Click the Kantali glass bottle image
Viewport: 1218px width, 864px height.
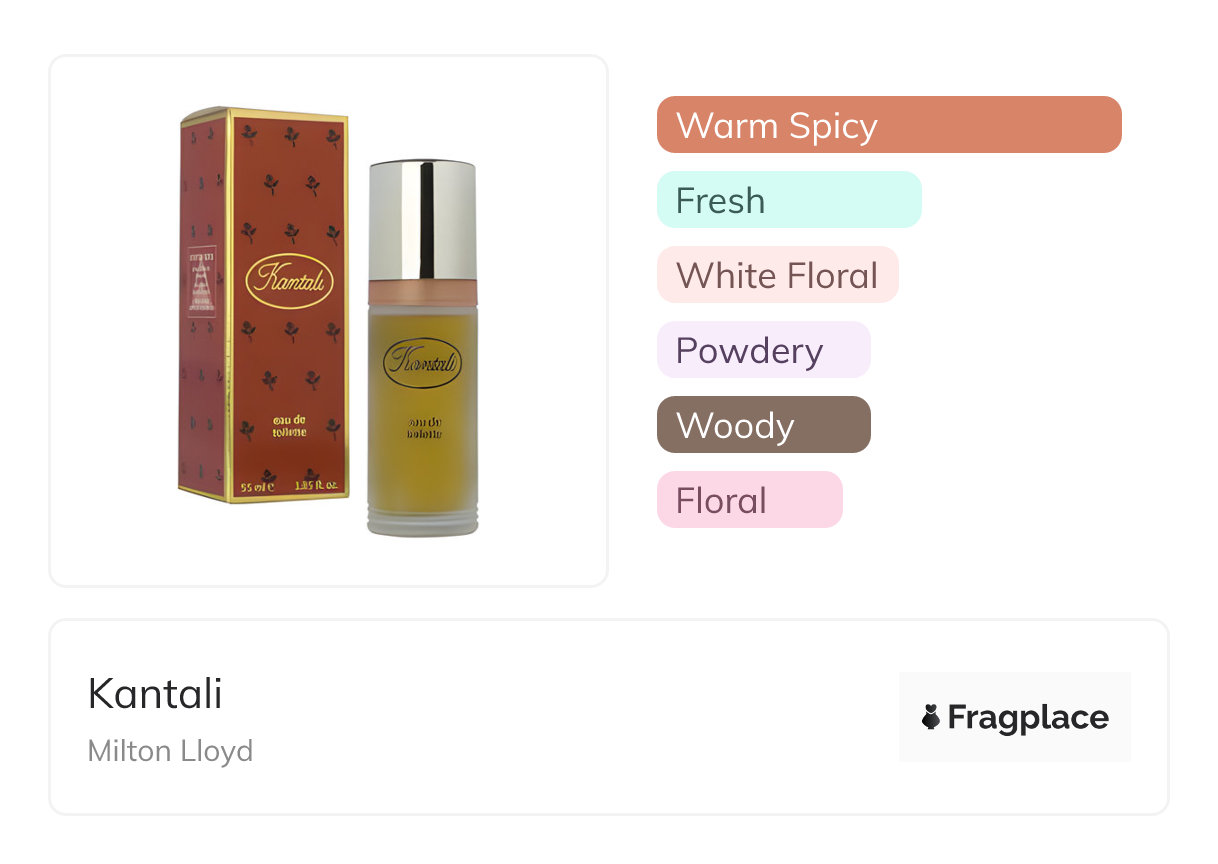click(422, 346)
